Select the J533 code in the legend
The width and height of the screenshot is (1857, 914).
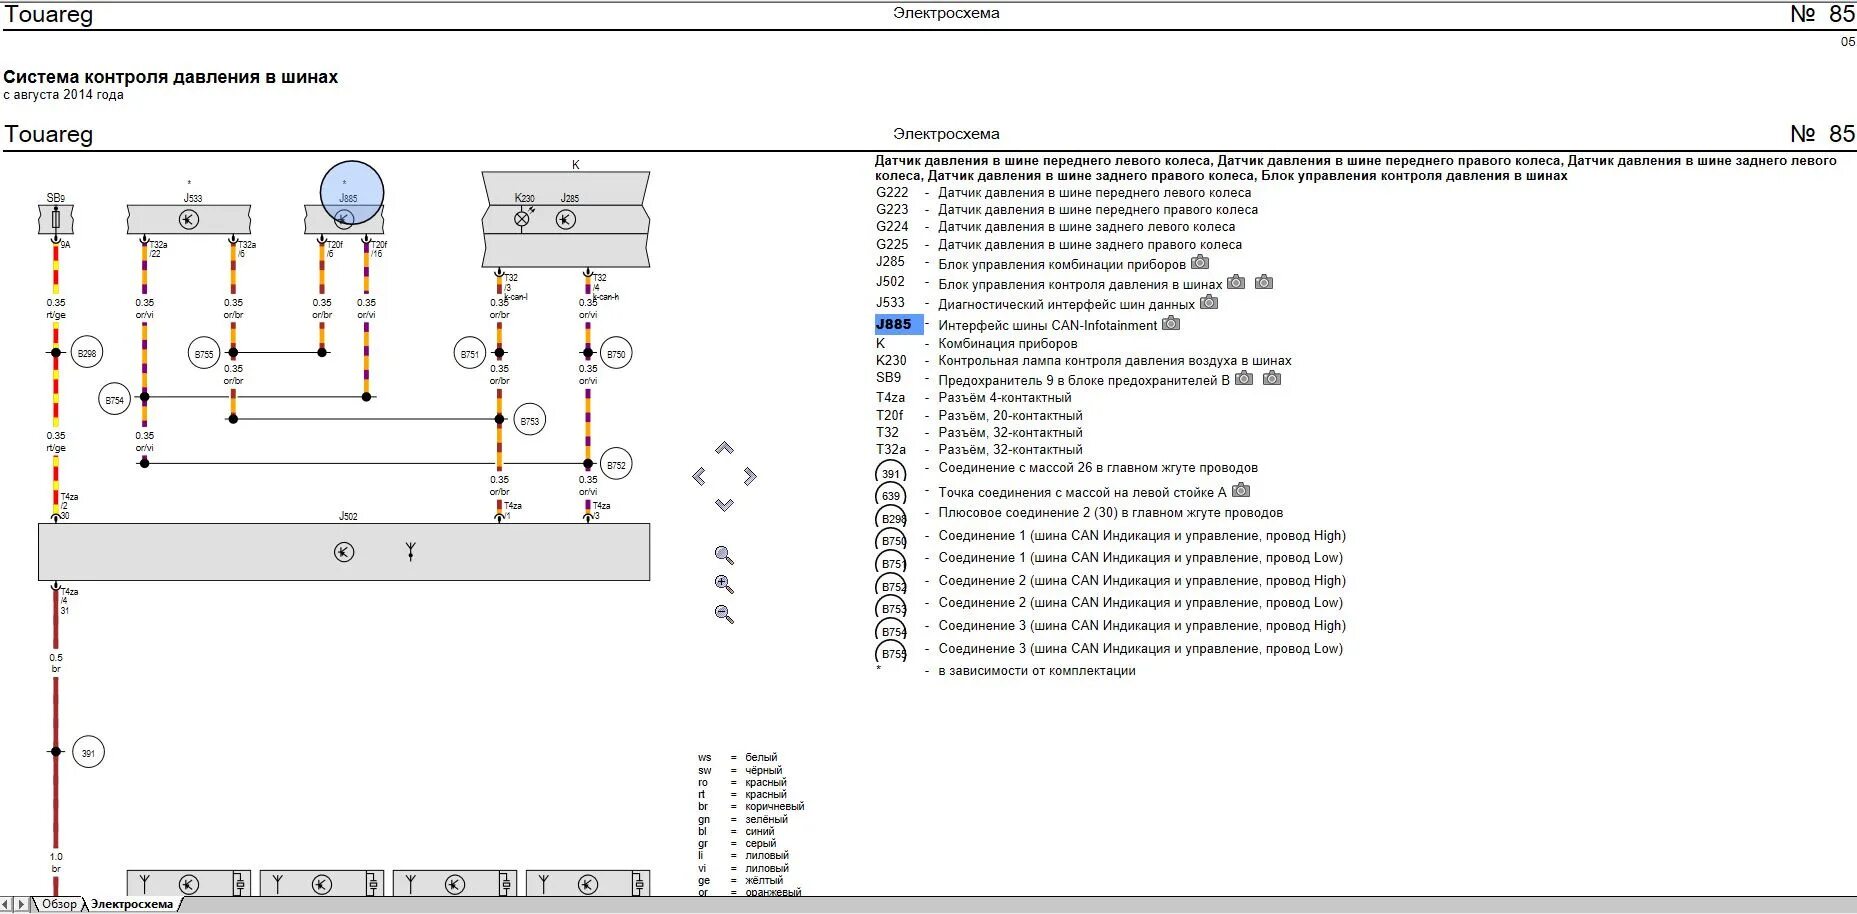click(x=890, y=303)
